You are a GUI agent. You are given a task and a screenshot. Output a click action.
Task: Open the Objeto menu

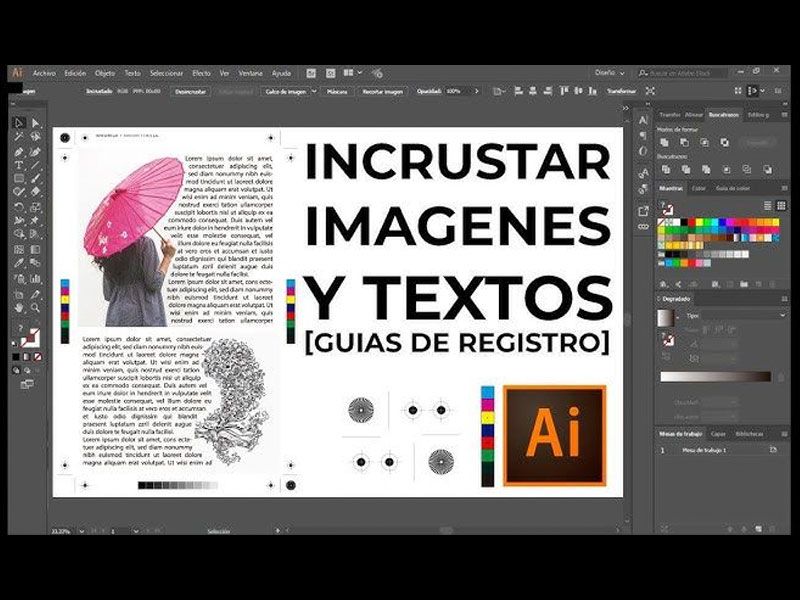click(x=105, y=73)
